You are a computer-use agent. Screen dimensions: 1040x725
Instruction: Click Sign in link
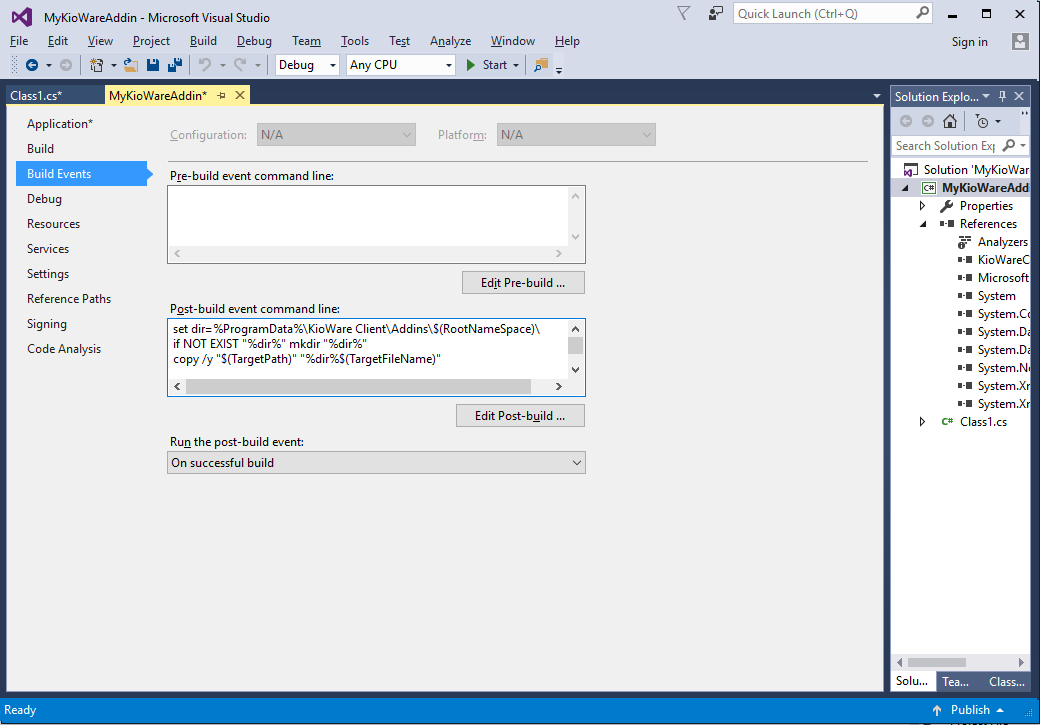tap(970, 42)
